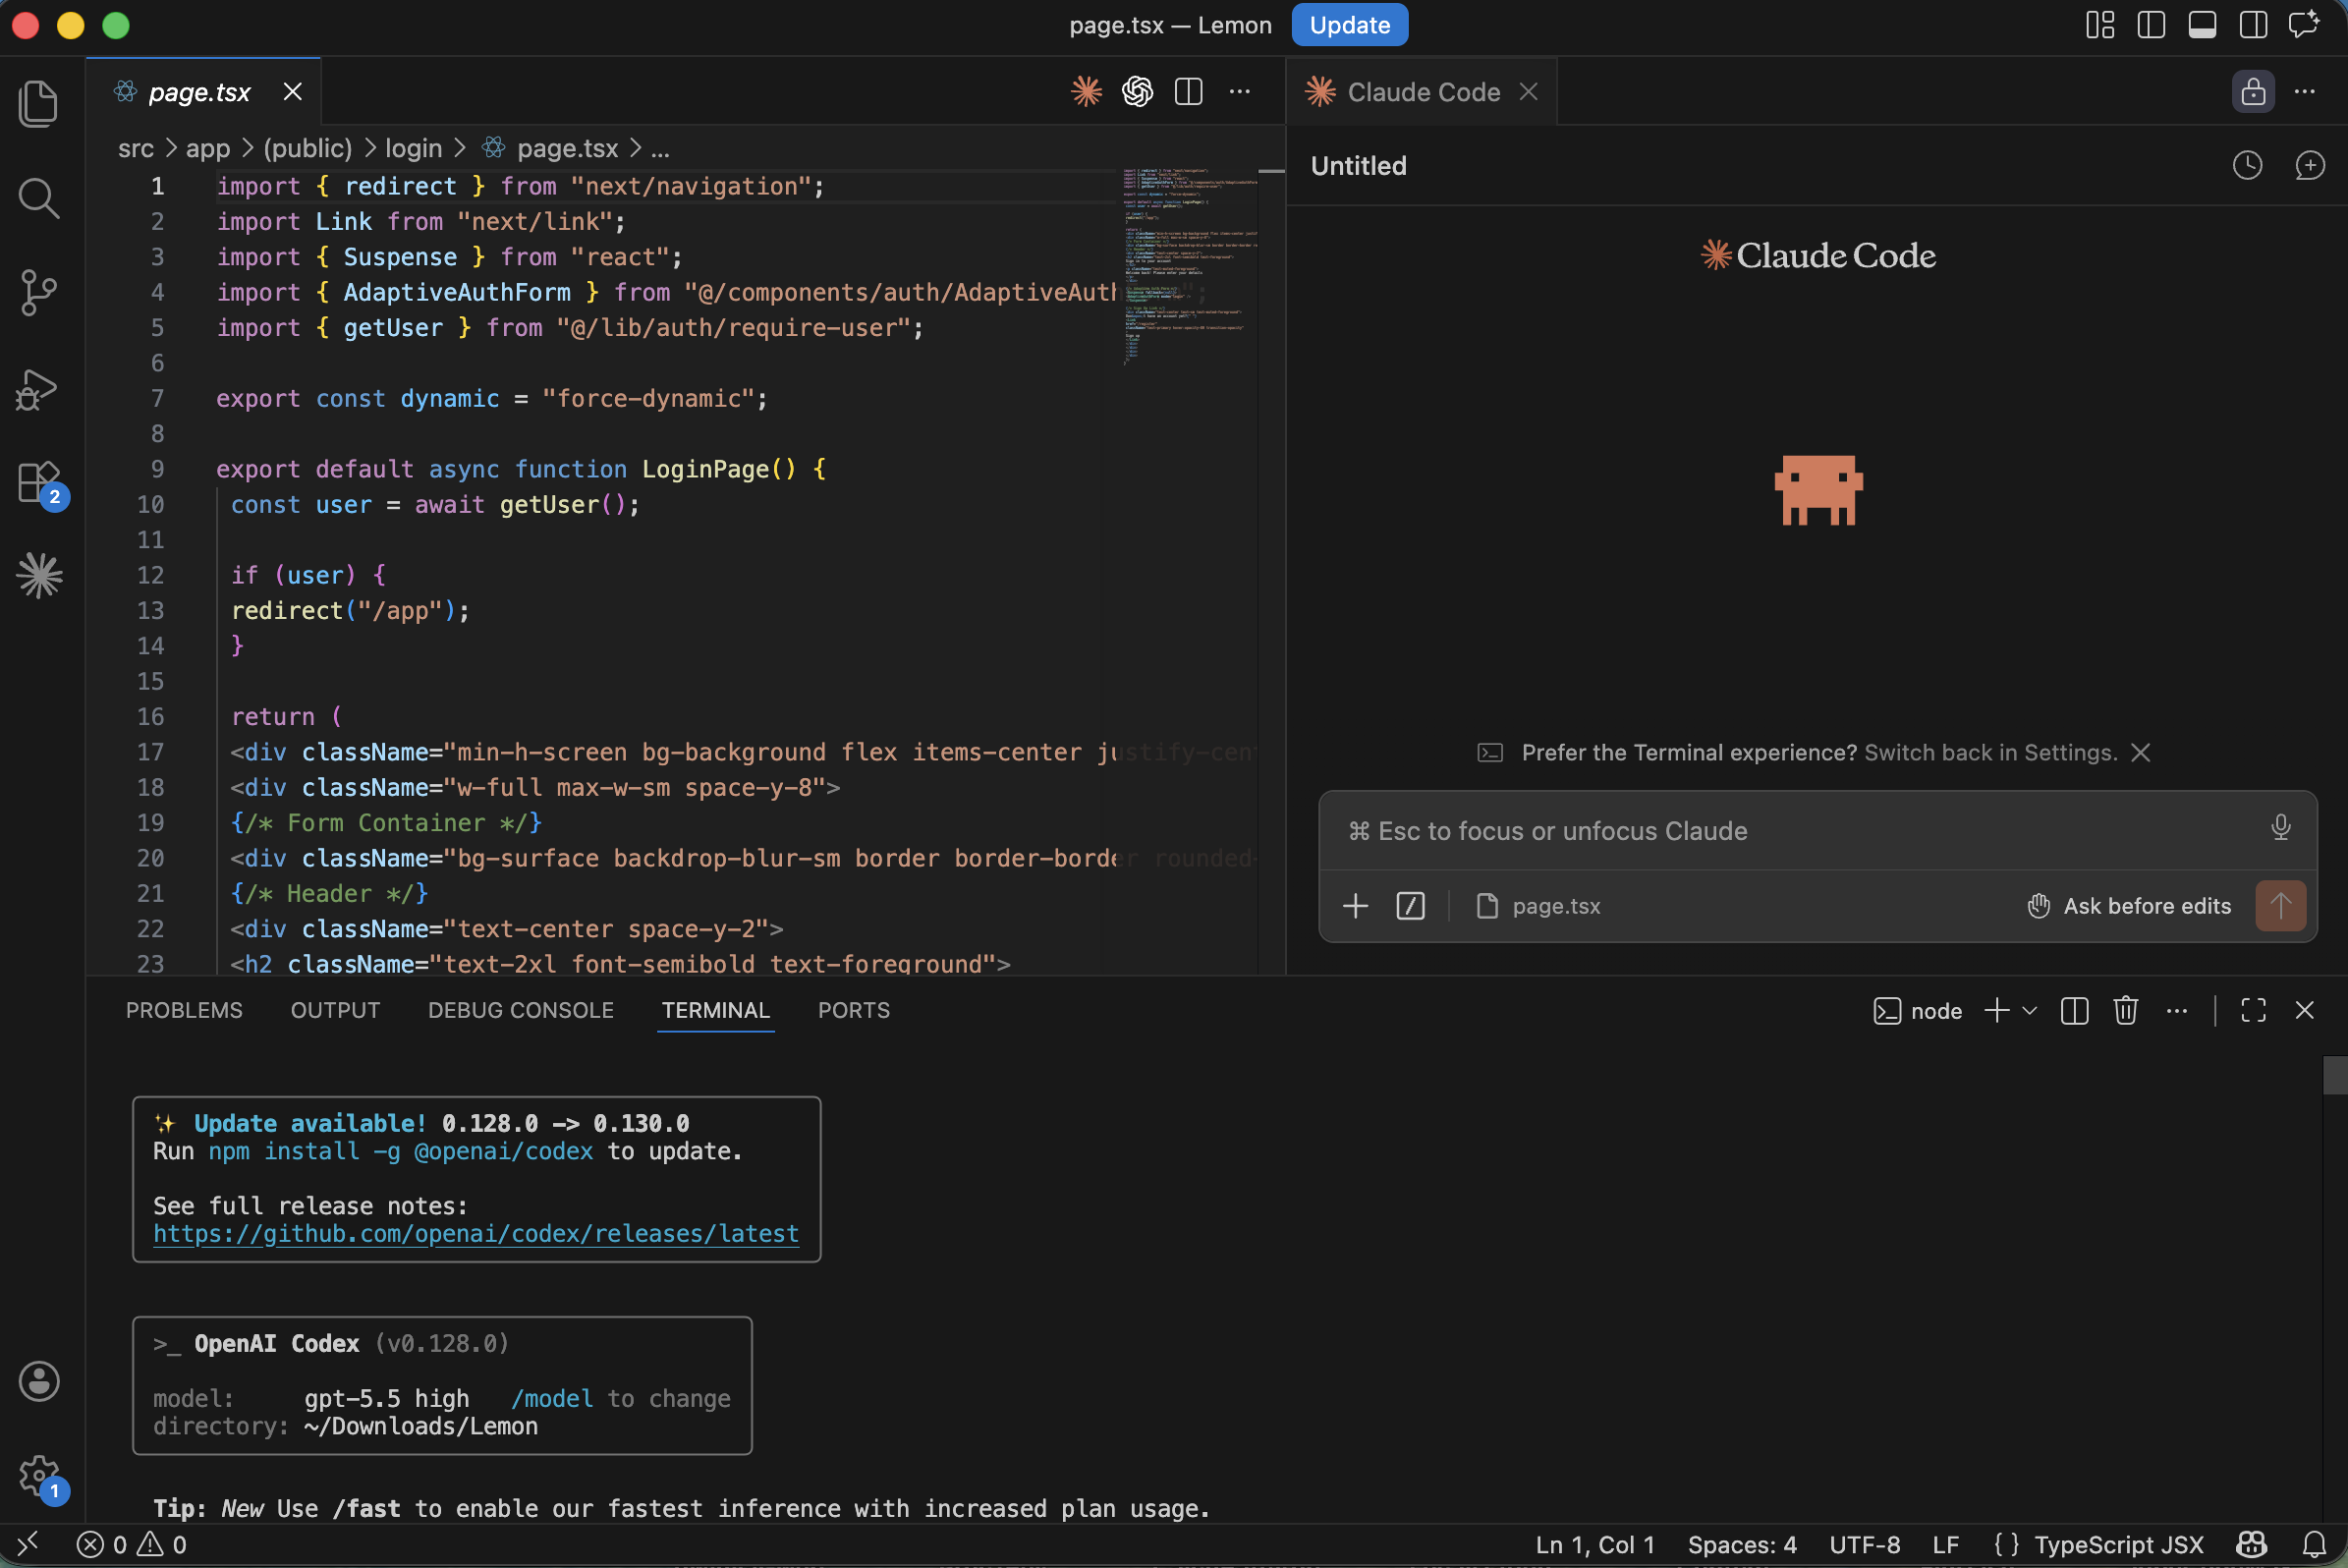Close the page.tsx editor tab
The height and width of the screenshot is (1568, 2348).
(293, 92)
